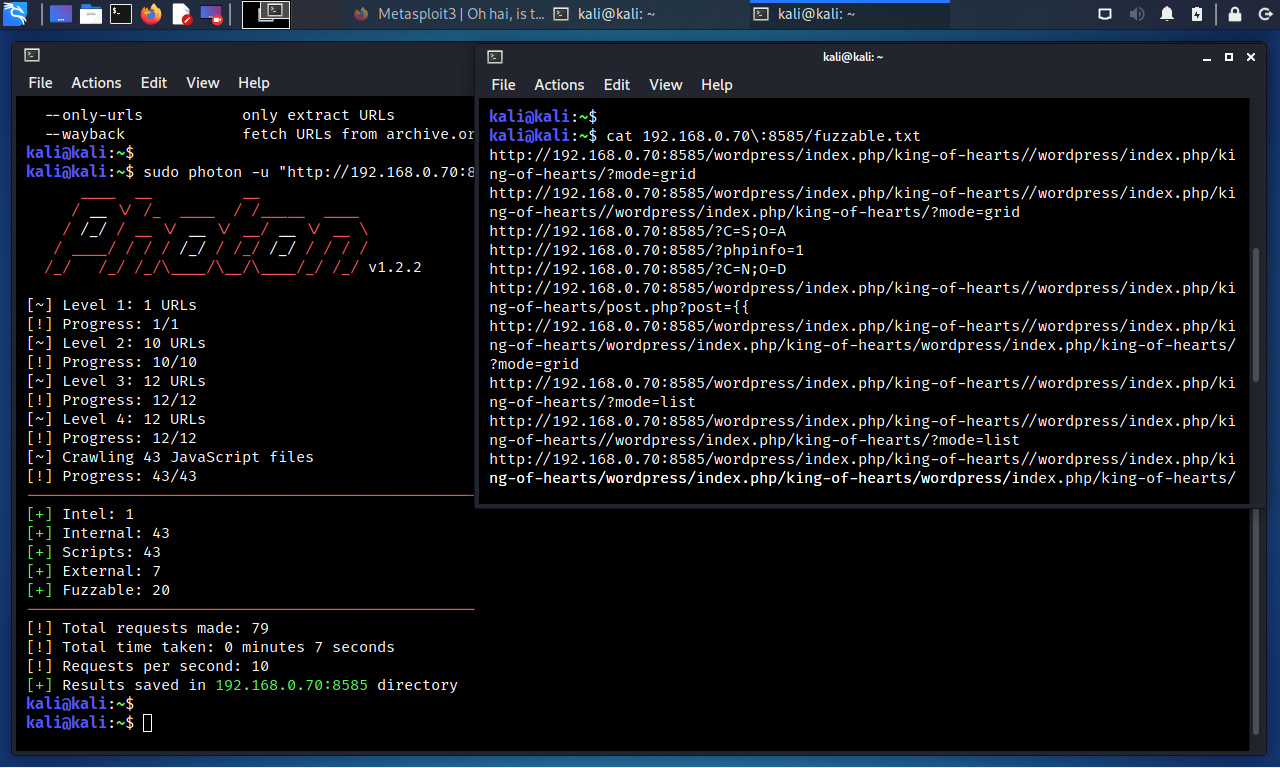Open the Kali applications menu

[15, 14]
